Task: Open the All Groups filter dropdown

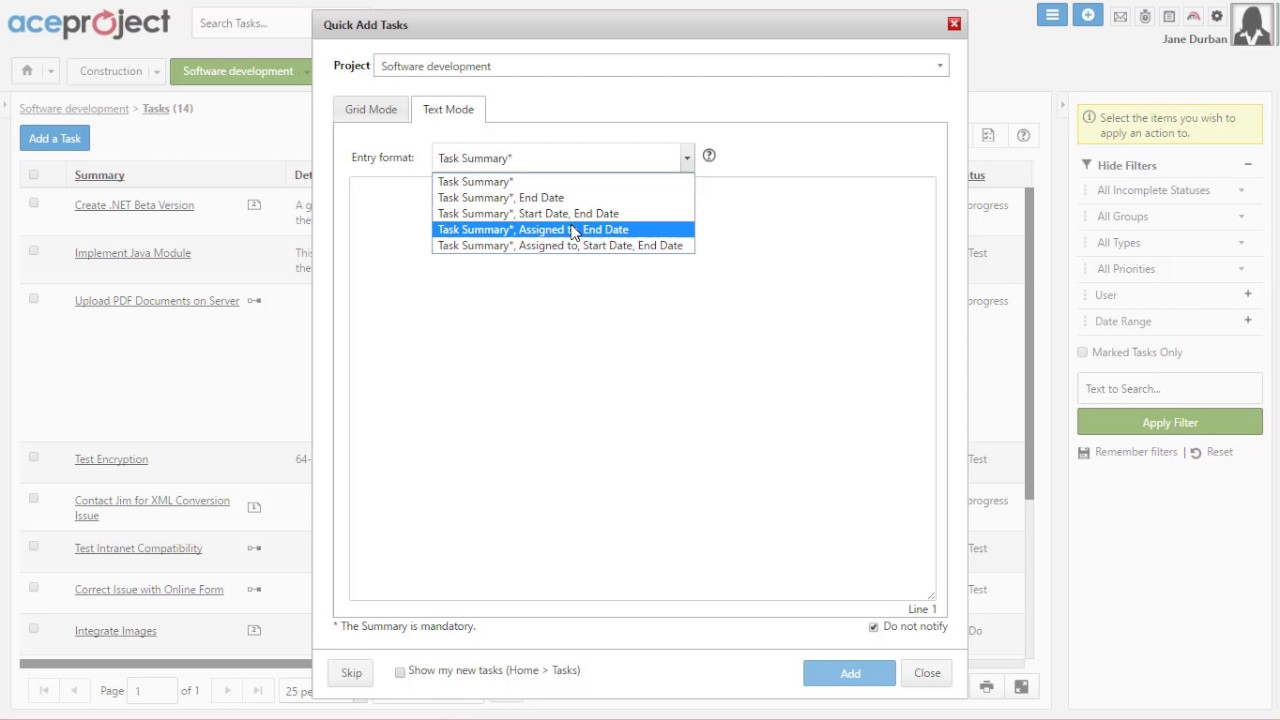Action: click(x=1170, y=216)
